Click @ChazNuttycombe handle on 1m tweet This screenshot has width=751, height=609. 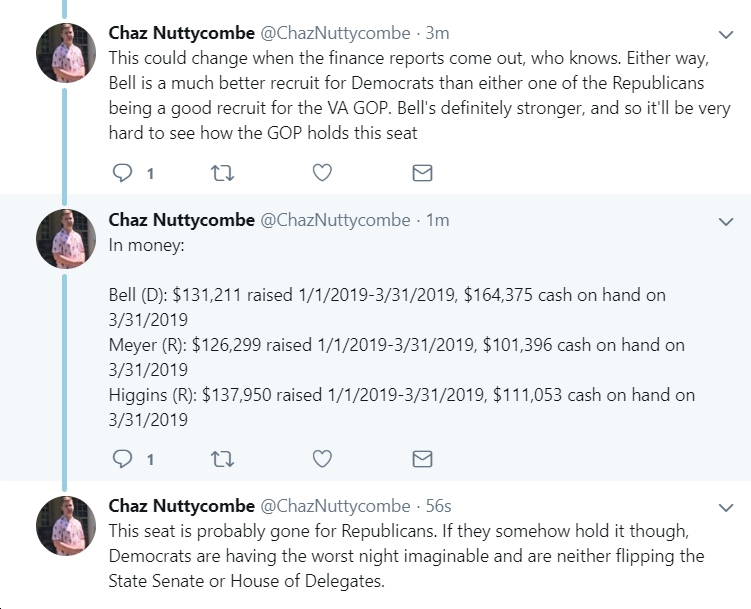tap(335, 220)
